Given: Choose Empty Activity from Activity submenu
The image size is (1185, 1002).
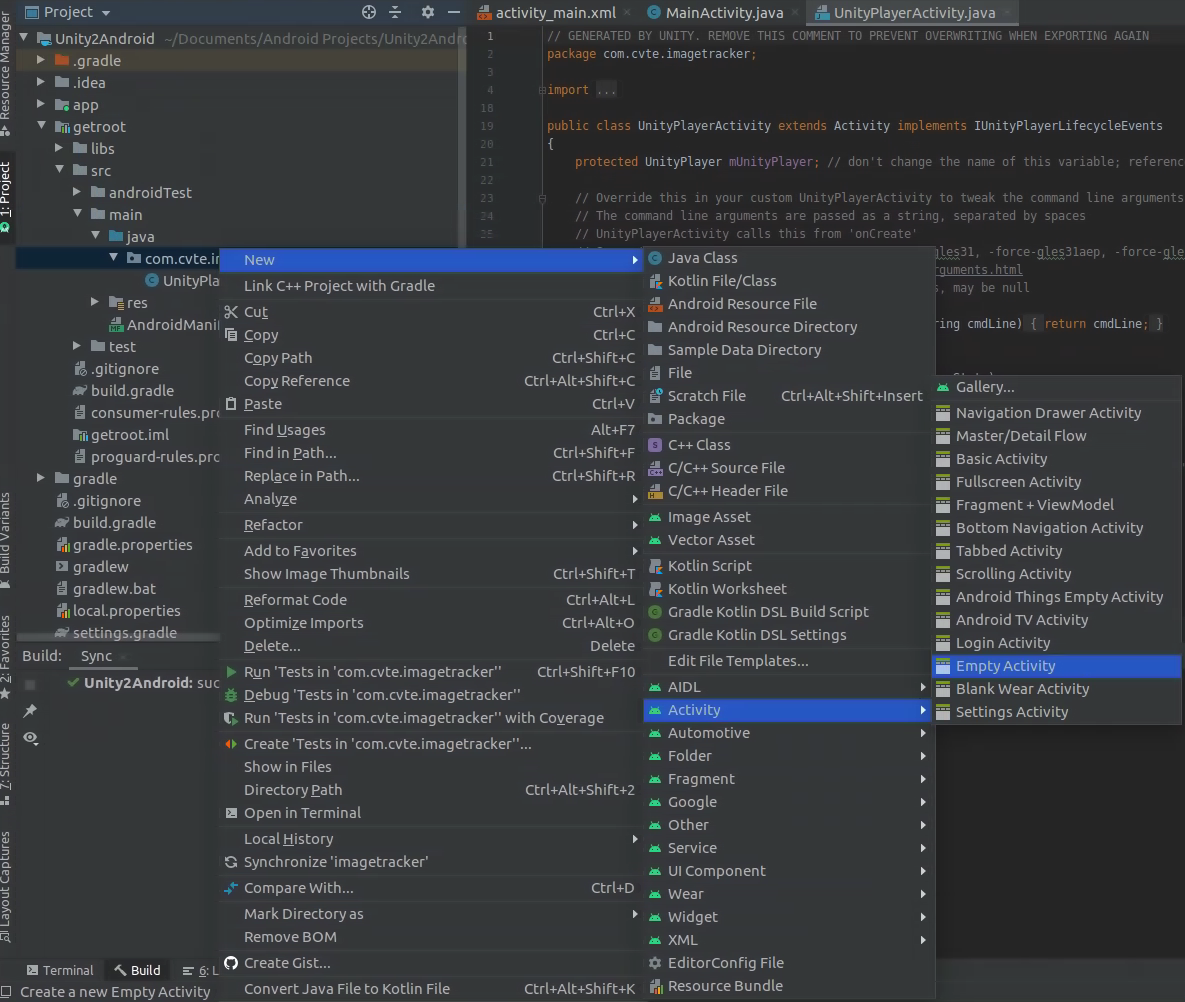Looking at the screenshot, I should [1057, 666].
